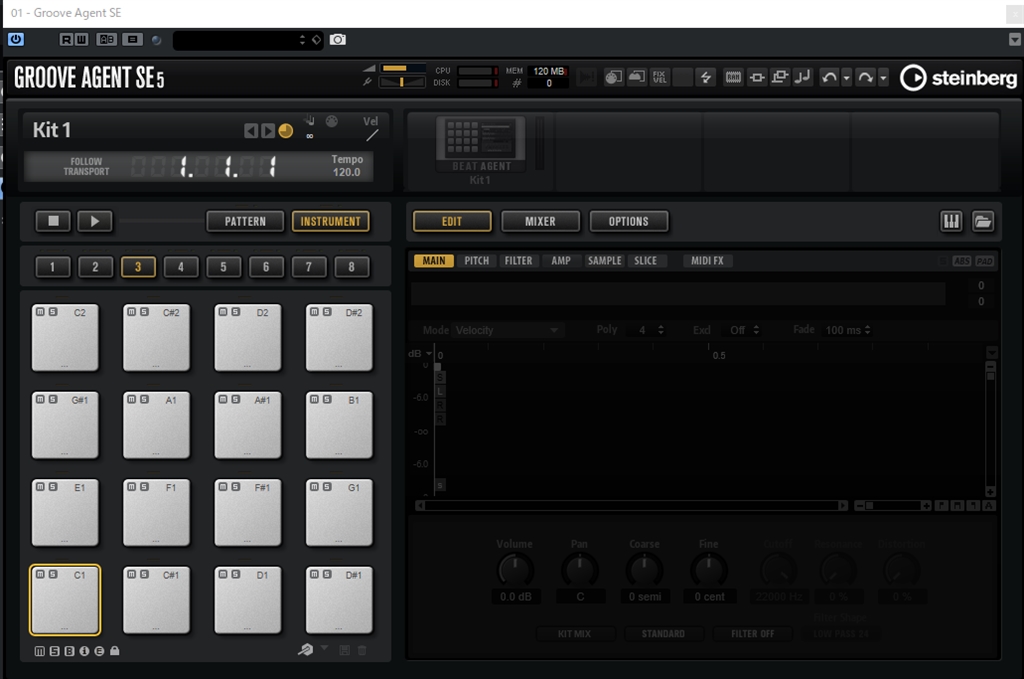The width and height of the screenshot is (1024, 679).
Task: Solo pad C1
Action: tap(53, 575)
